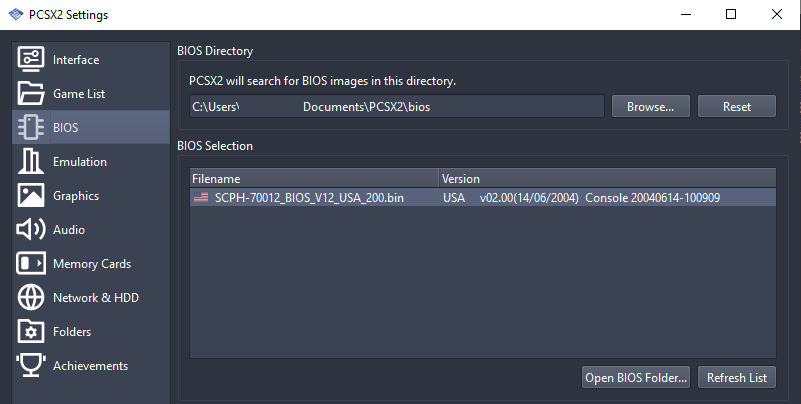The width and height of the screenshot is (801, 404).
Task: Open the Game List settings page
Action: [x=79, y=94]
